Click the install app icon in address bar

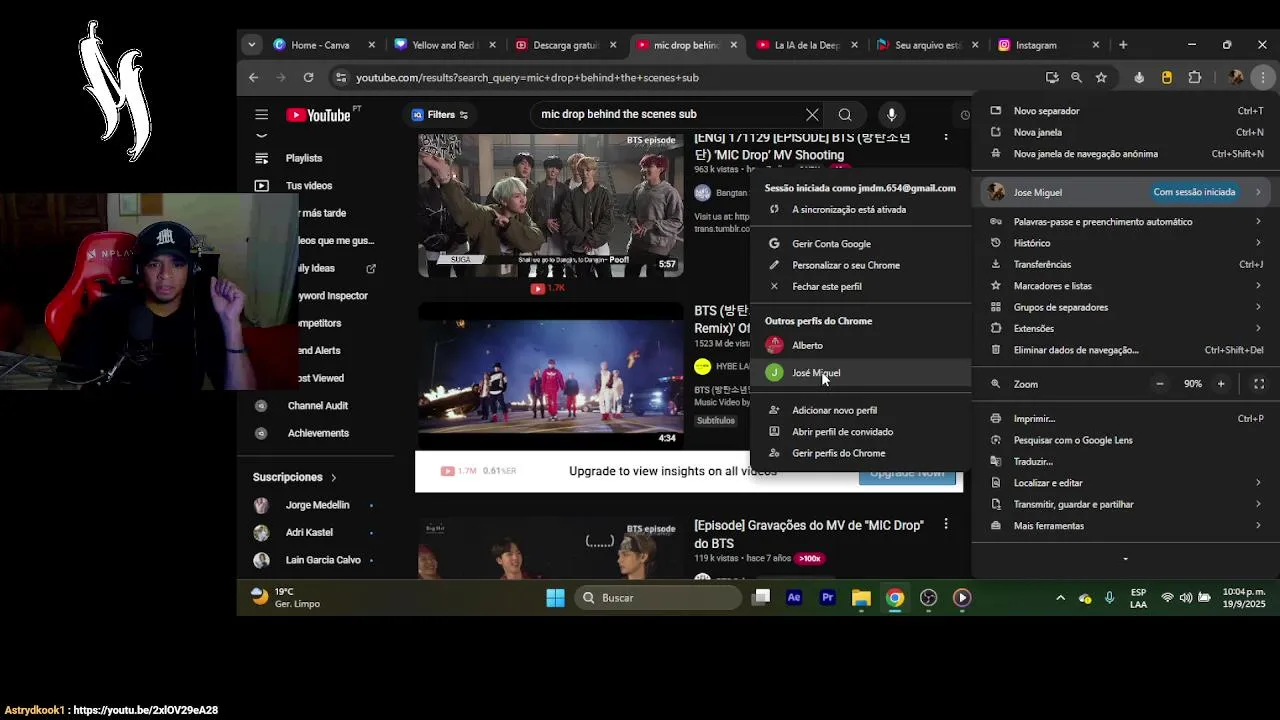point(1052,77)
